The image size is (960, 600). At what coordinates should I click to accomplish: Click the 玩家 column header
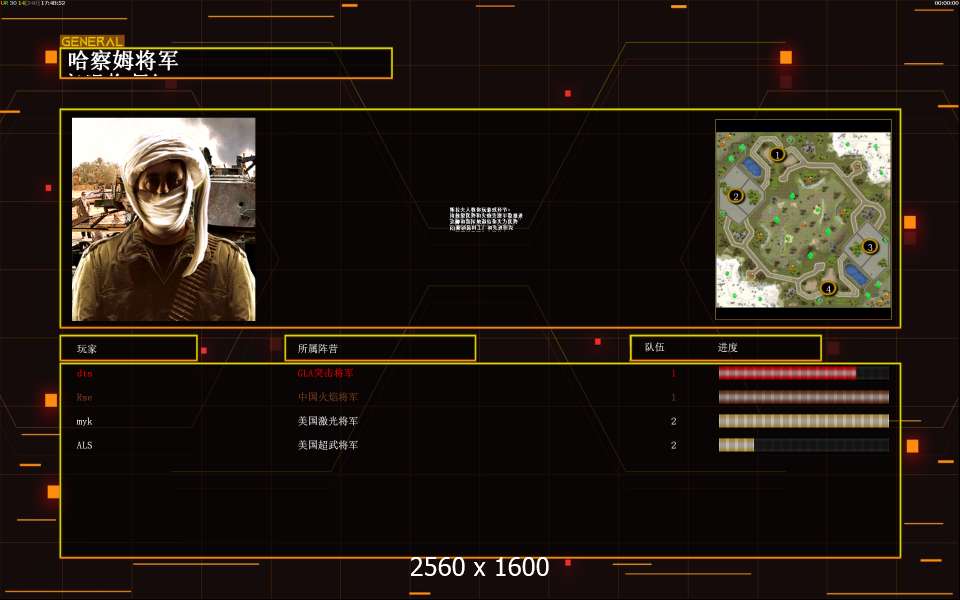129,348
